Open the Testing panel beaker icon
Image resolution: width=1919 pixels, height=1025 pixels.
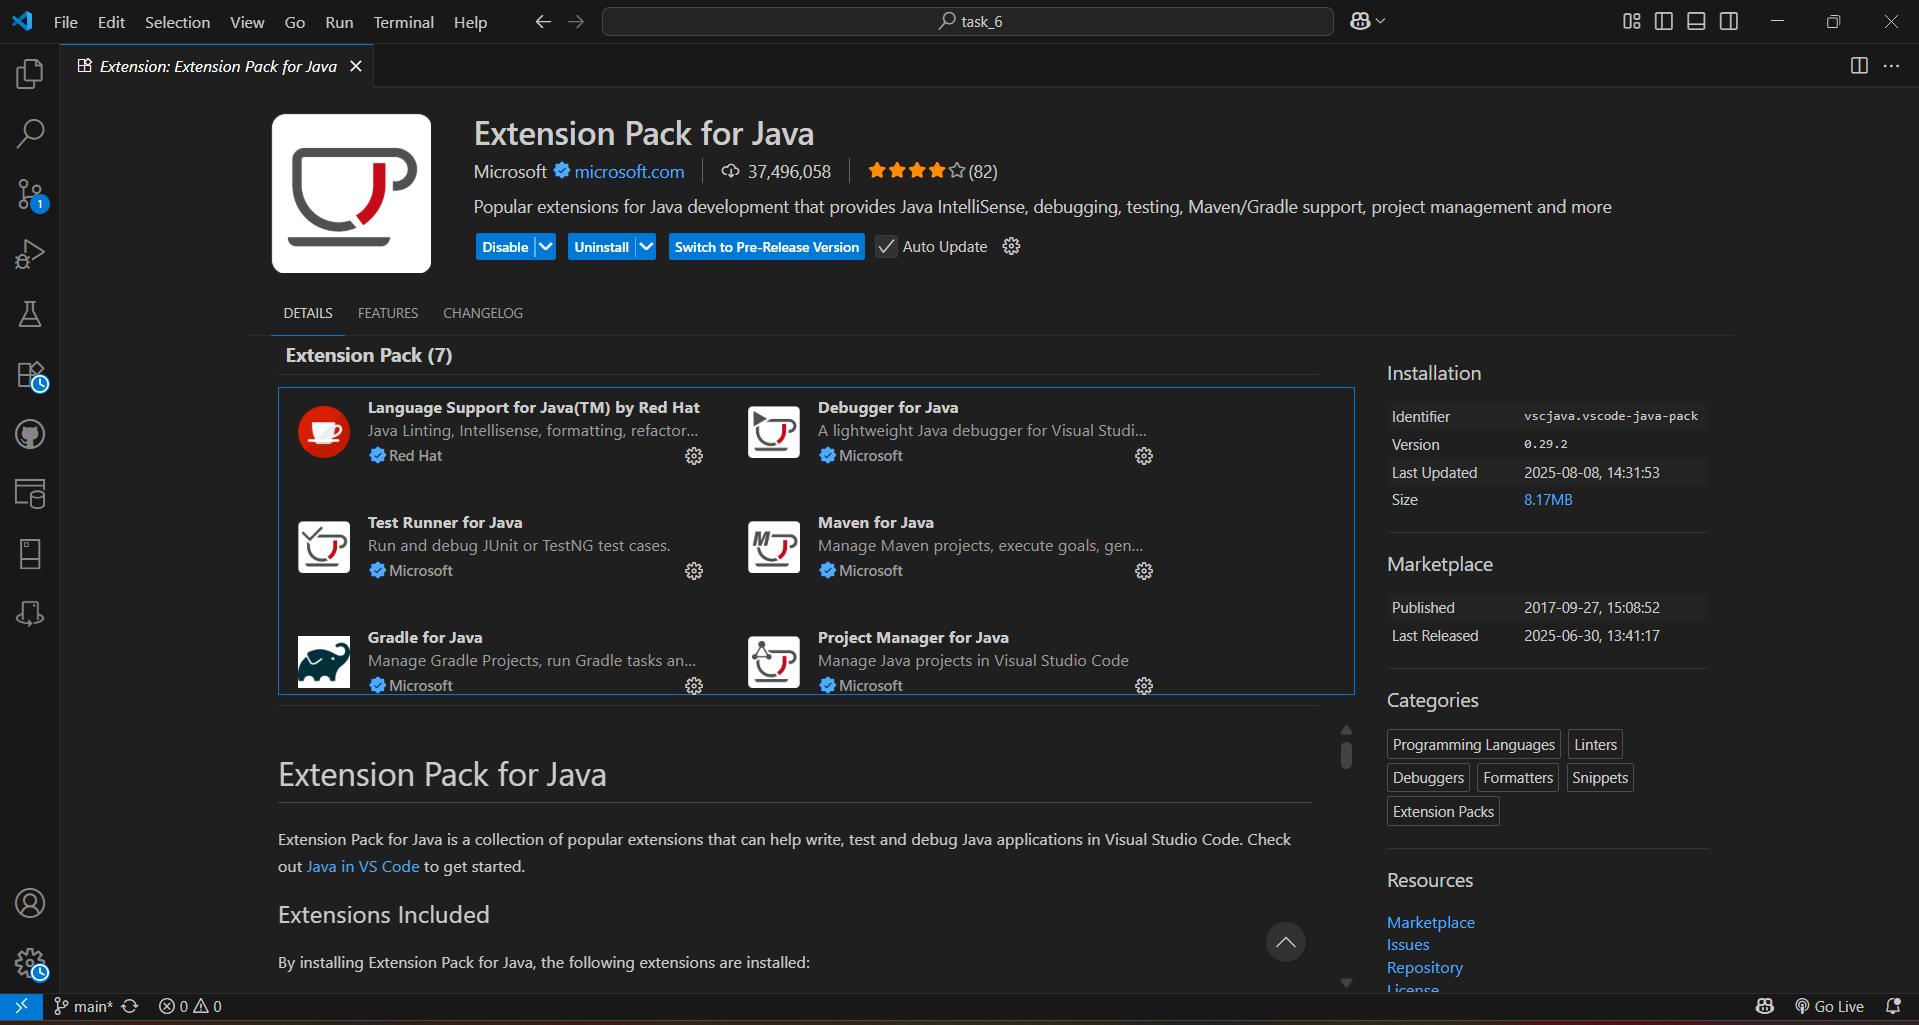30,314
